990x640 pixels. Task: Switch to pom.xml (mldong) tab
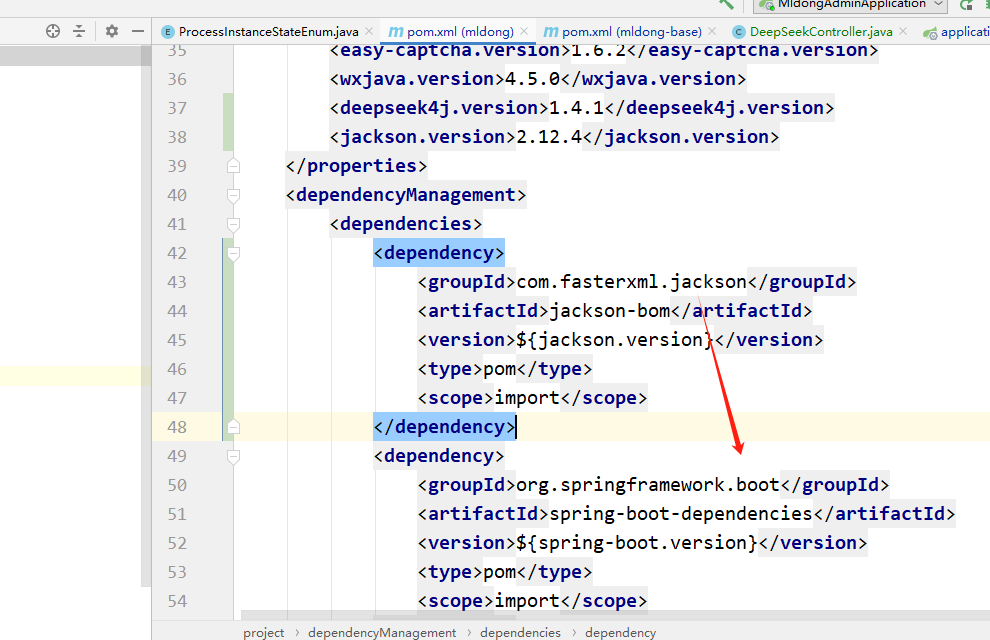(x=460, y=32)
